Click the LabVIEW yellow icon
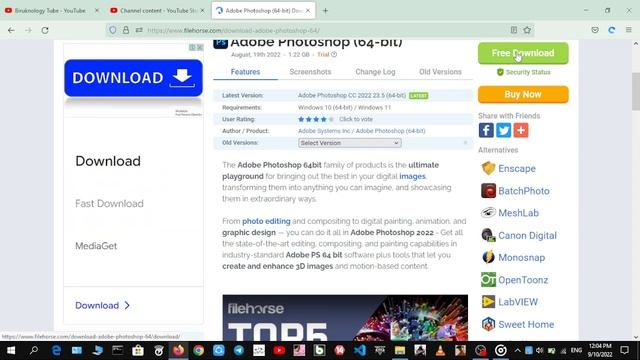This screenshot has height=360, width=640. click(488, 302)
